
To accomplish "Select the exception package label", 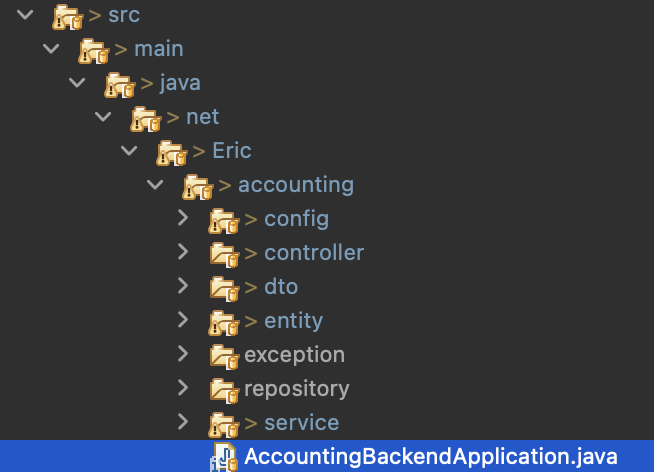I will (x=294, y=355).
